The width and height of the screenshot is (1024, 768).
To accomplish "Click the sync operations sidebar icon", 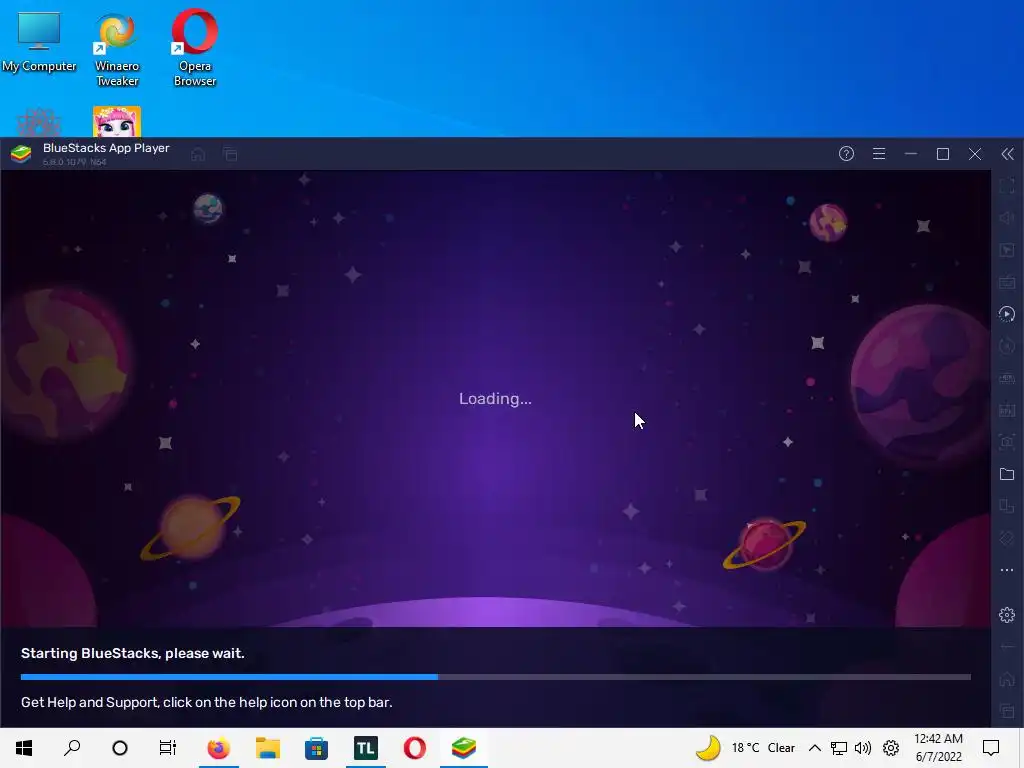I will [1007, 346].
